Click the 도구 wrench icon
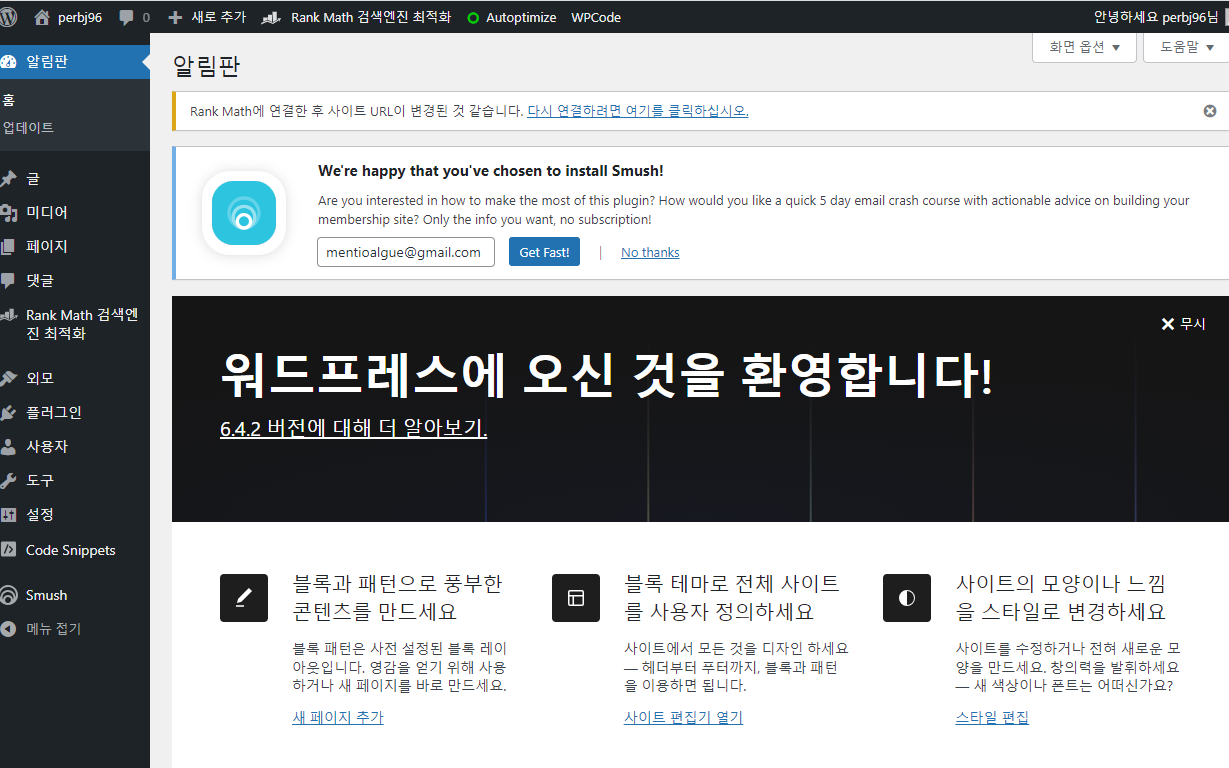 9,481
